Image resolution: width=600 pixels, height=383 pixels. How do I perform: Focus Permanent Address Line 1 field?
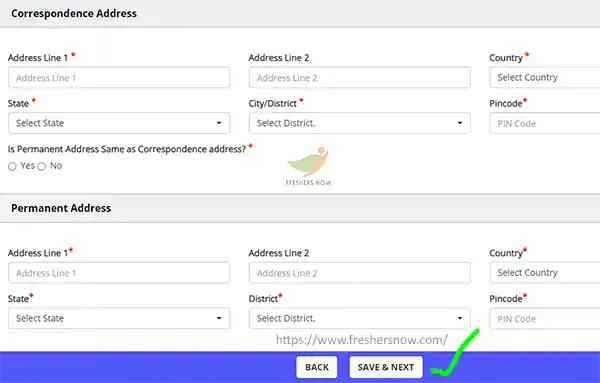click(x=119, y=273)
